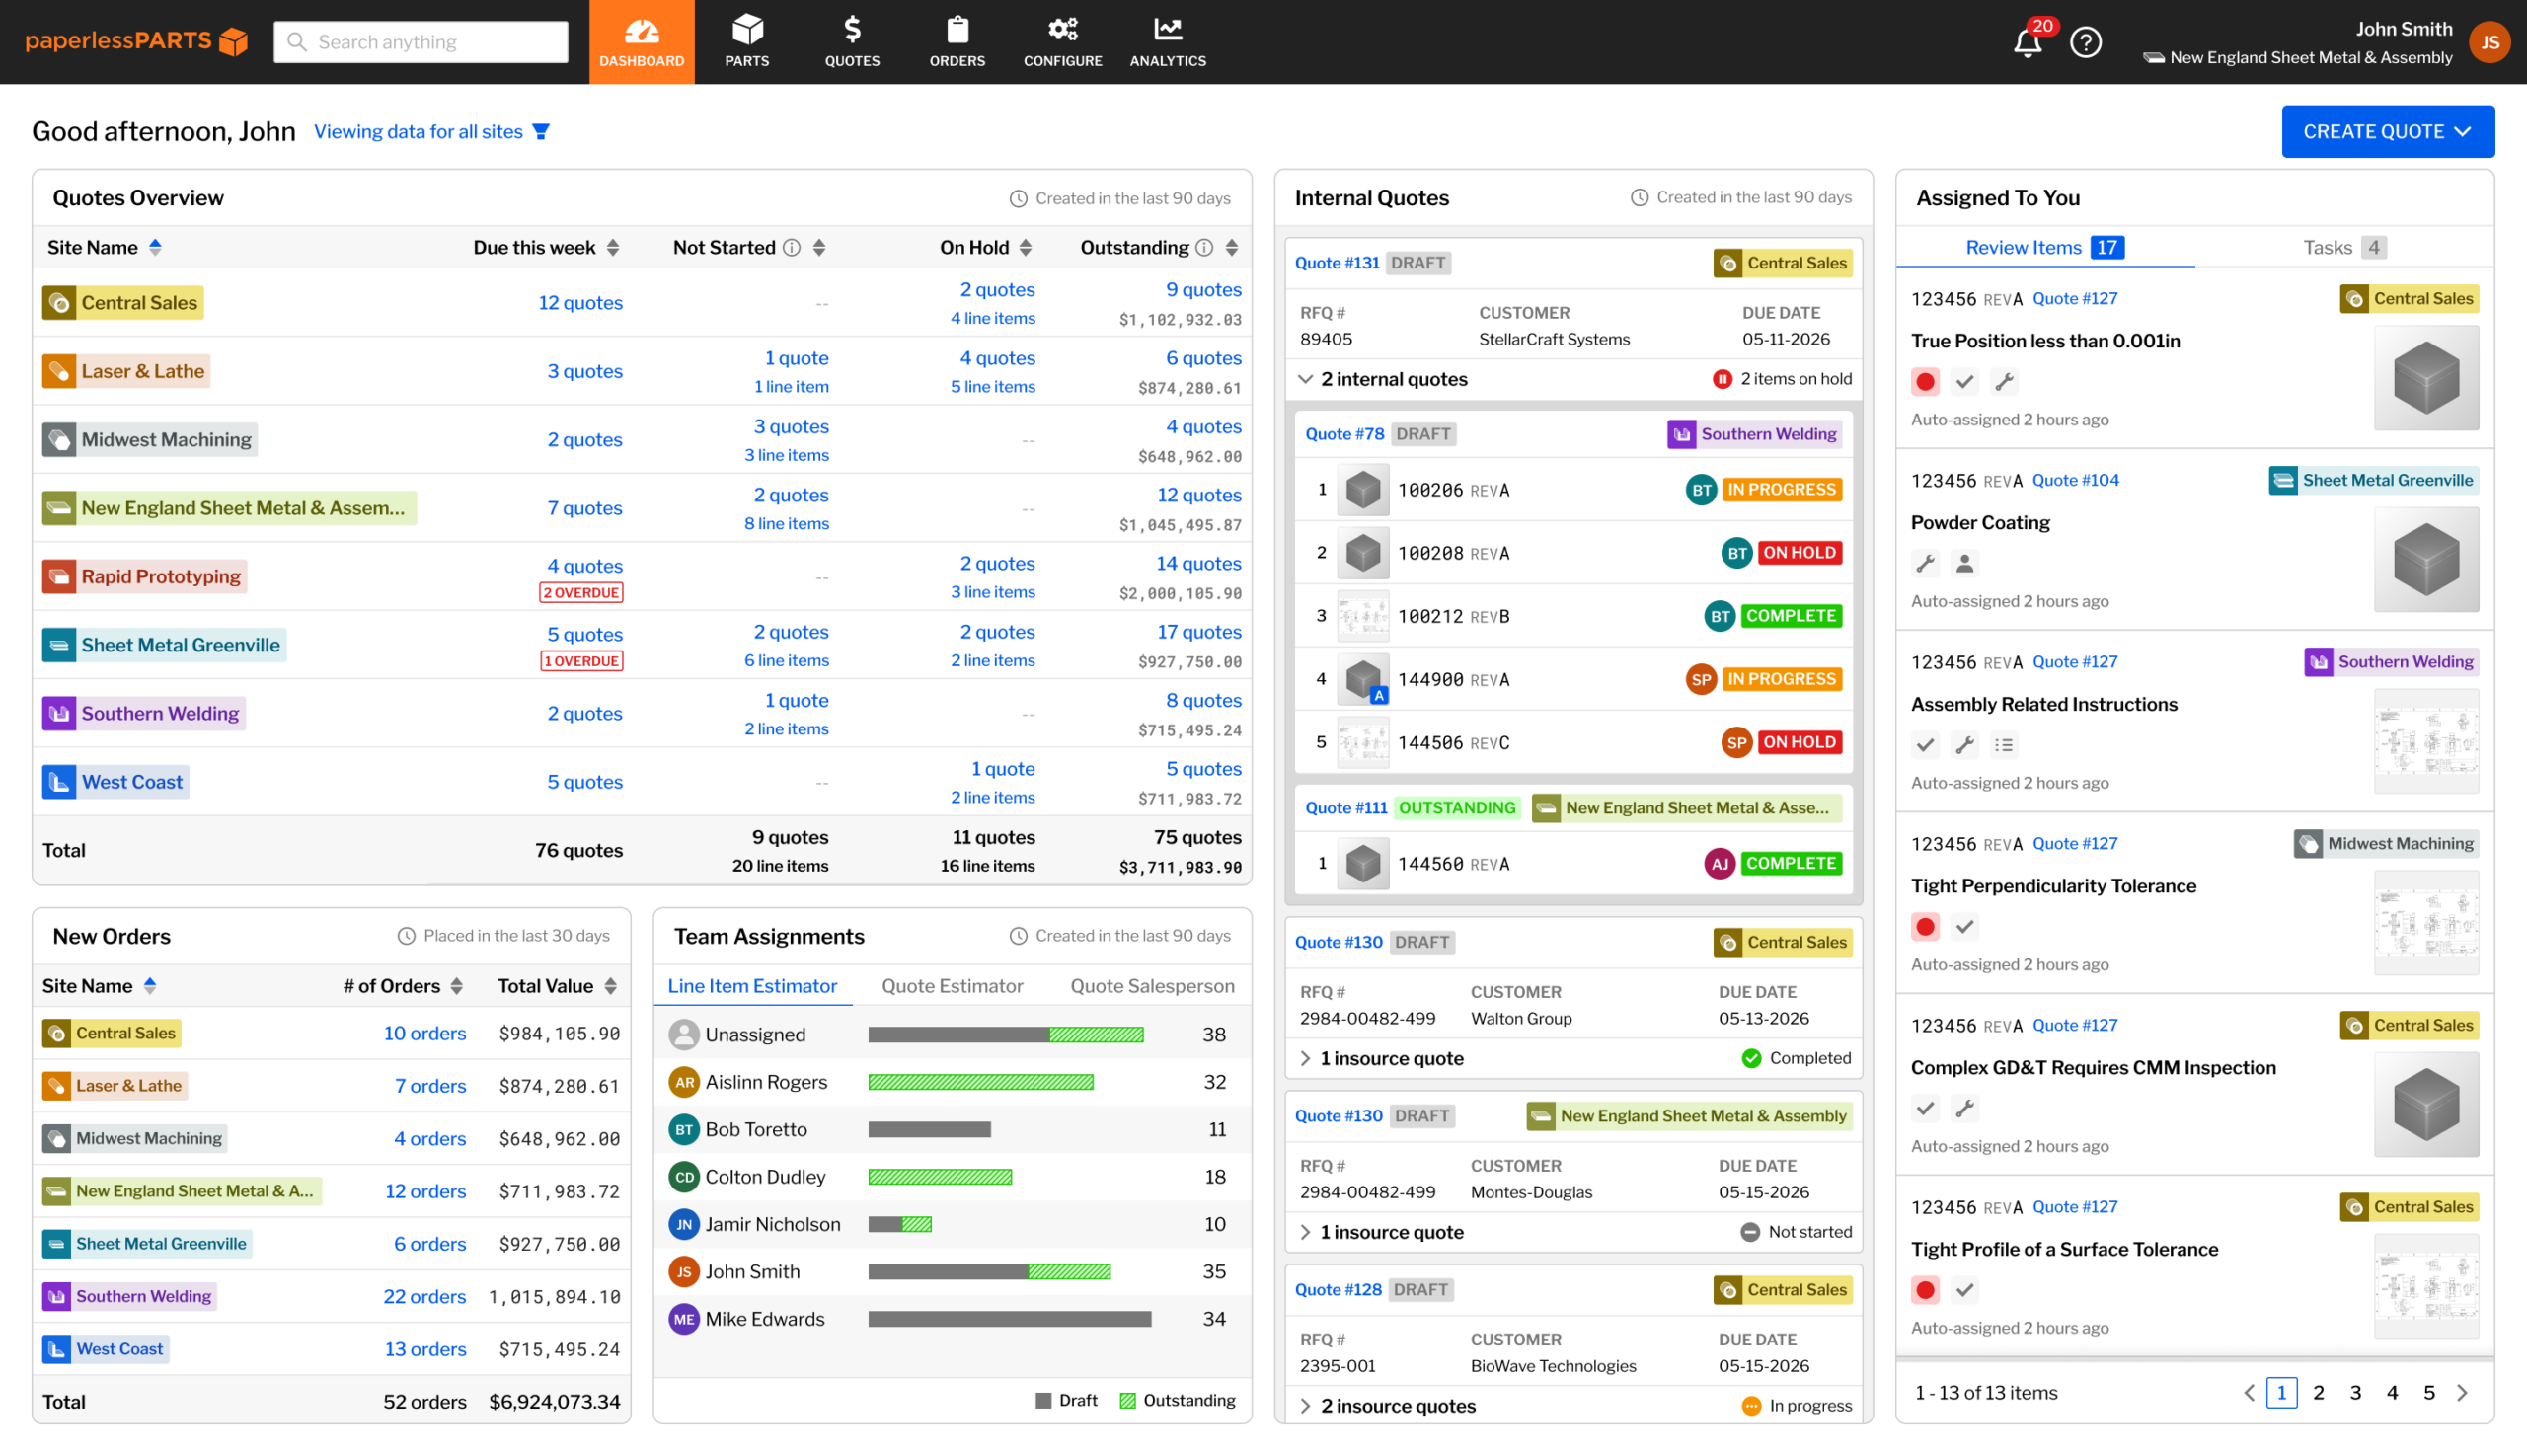Image resolution: width=2527 pixels, height=1456 pixels.
Task: Click 22 orders for Southern Welding
Action: point(424,1296)
